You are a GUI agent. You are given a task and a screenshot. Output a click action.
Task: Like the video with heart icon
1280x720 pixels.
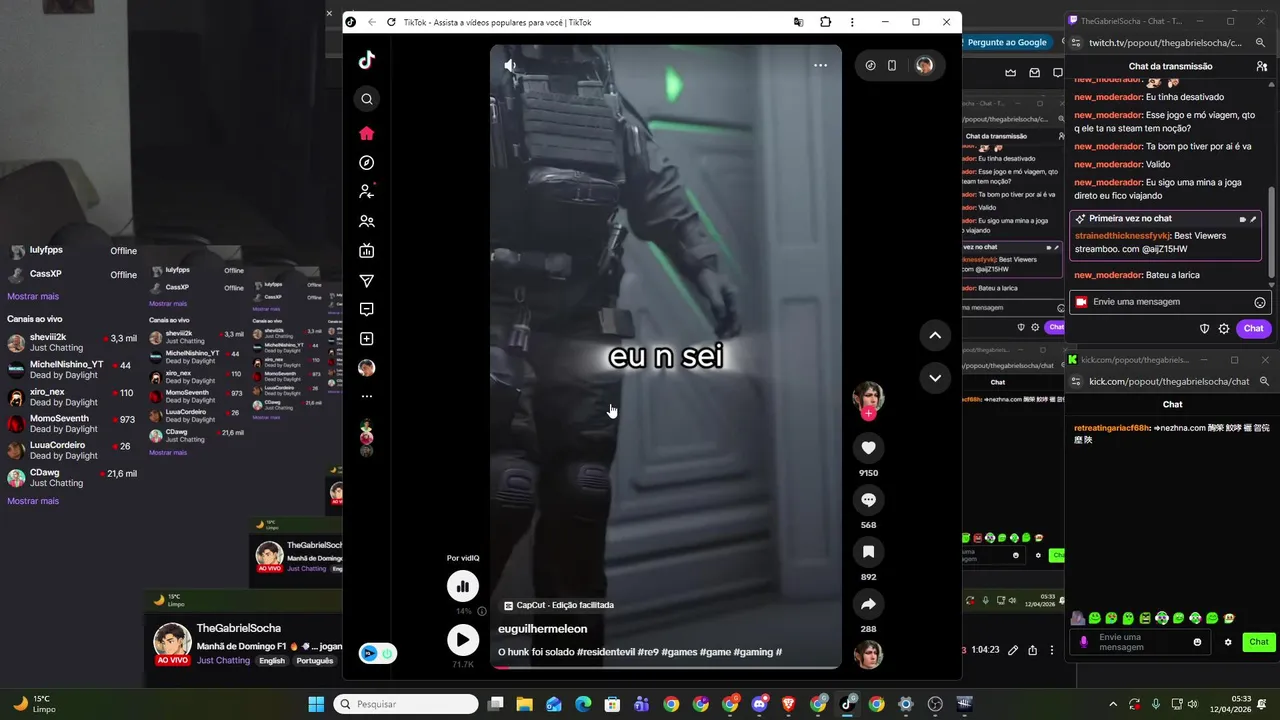(x=868, y=448)
